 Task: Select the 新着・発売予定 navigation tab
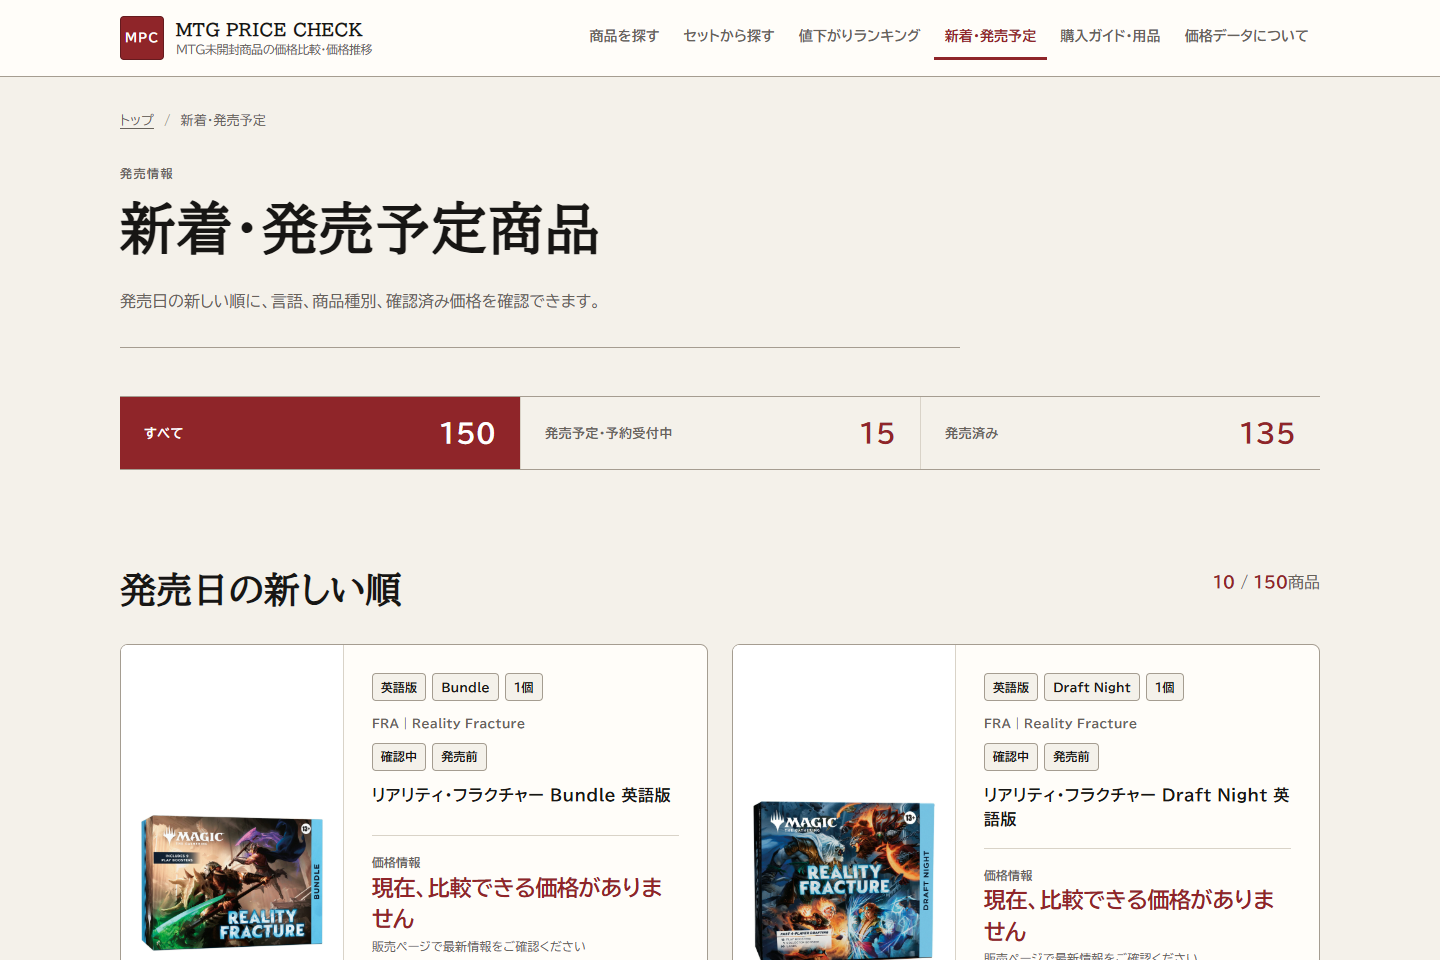pos(990,36)
